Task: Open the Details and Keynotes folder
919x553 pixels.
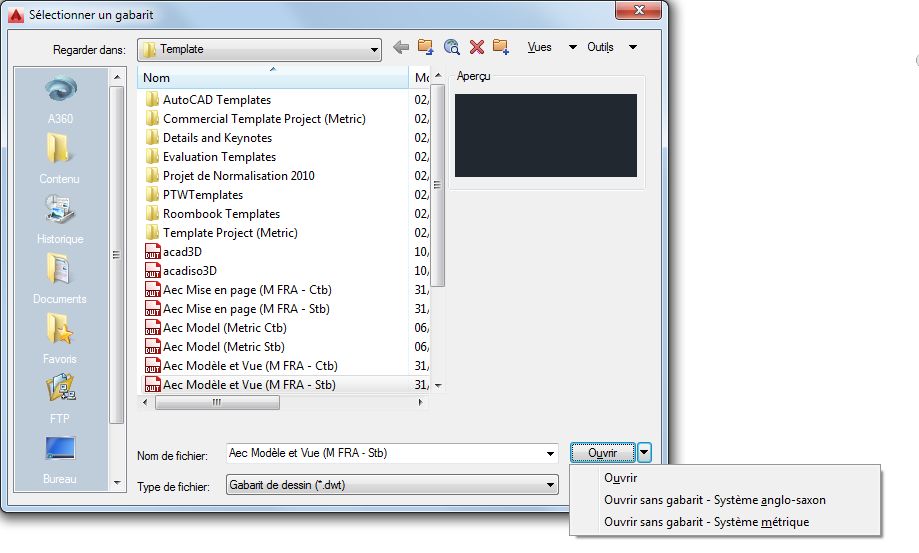Action: (x=209, y=138)
